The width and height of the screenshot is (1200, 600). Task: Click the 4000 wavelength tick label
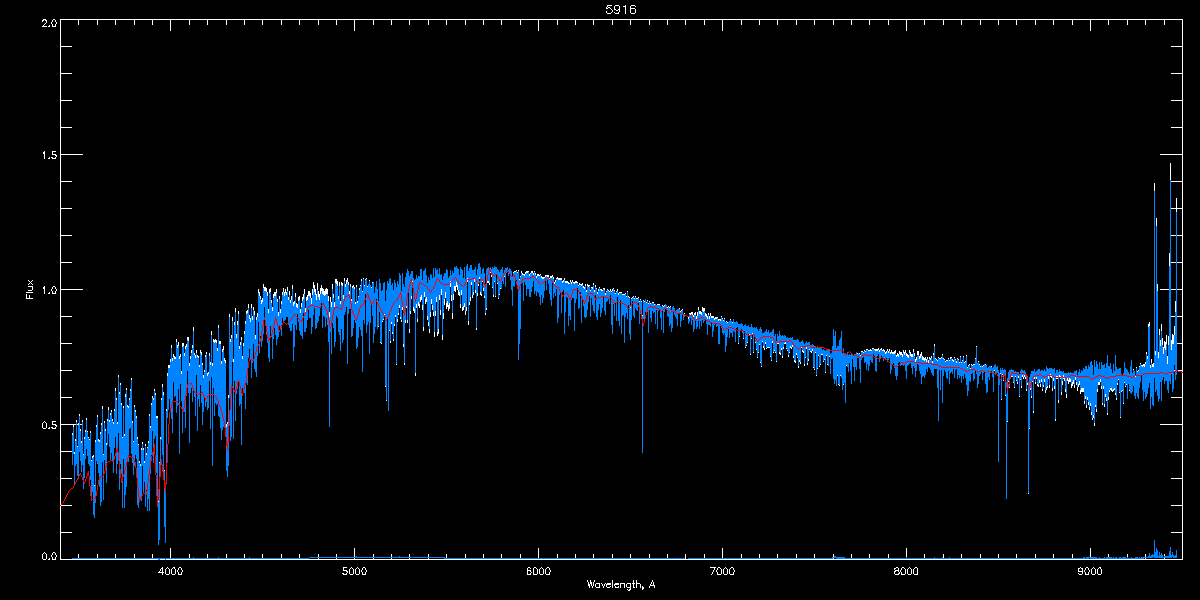pos(170,572)
